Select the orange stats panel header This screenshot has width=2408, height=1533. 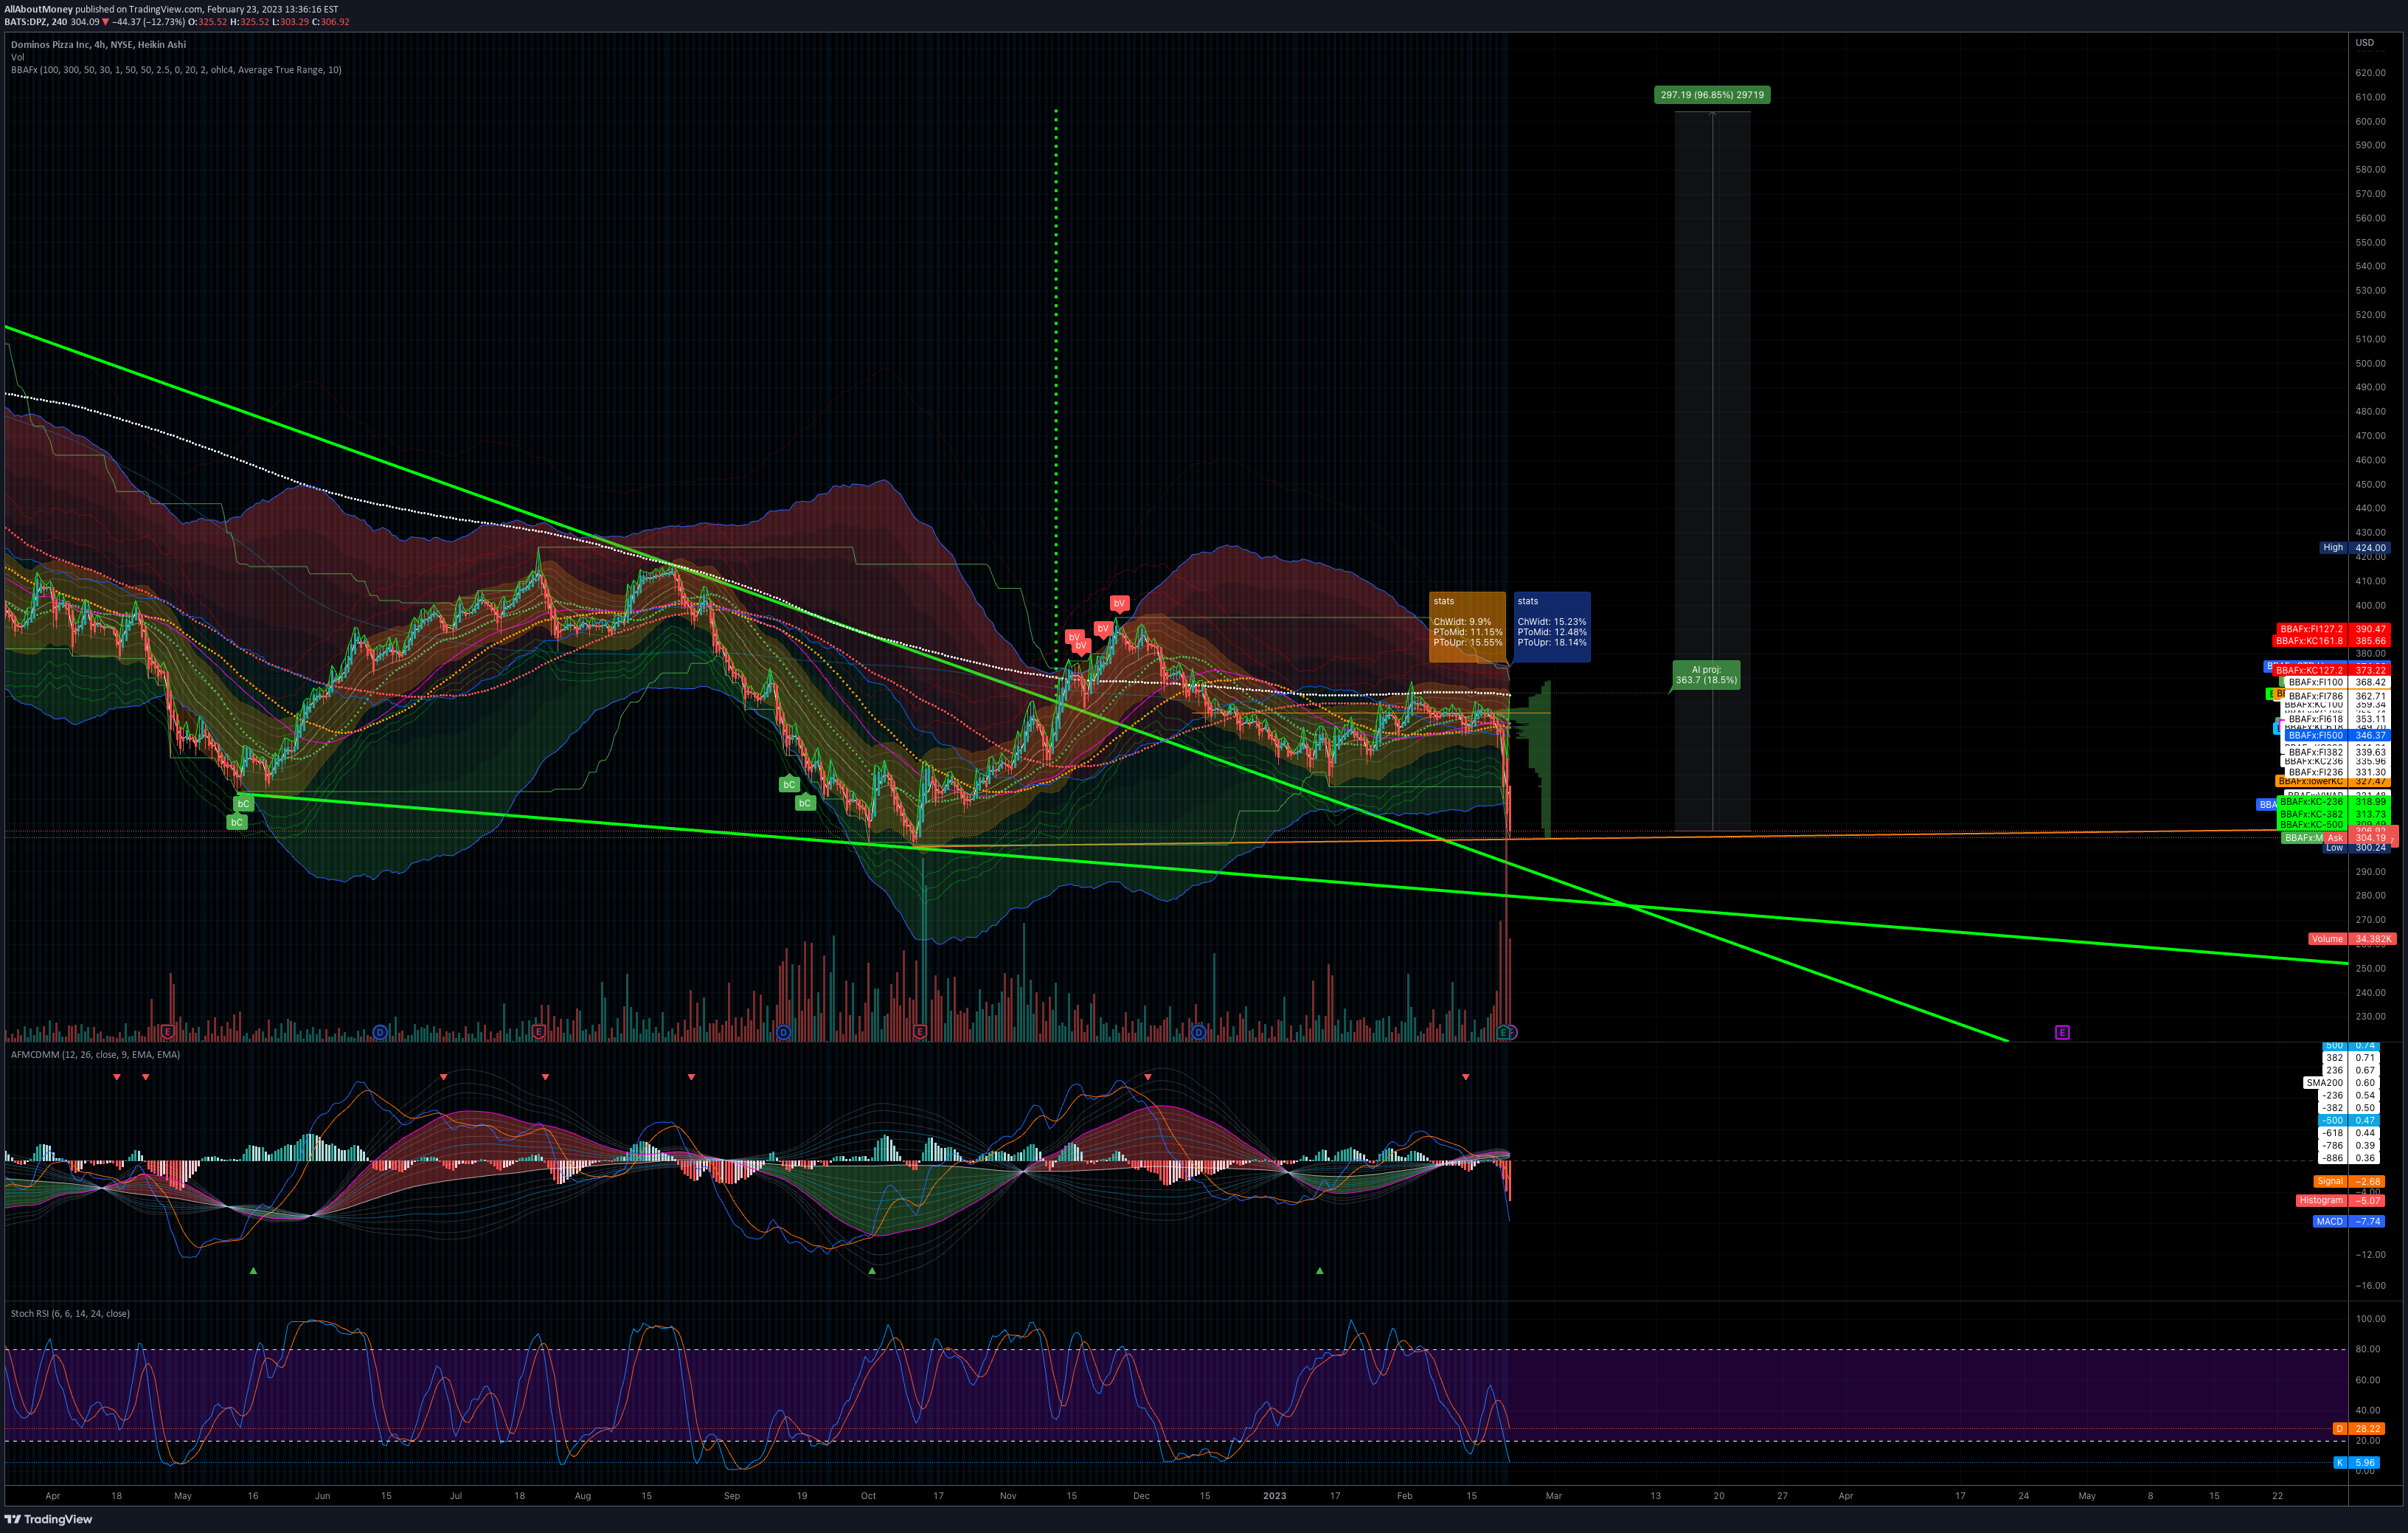coord(1443,601)
